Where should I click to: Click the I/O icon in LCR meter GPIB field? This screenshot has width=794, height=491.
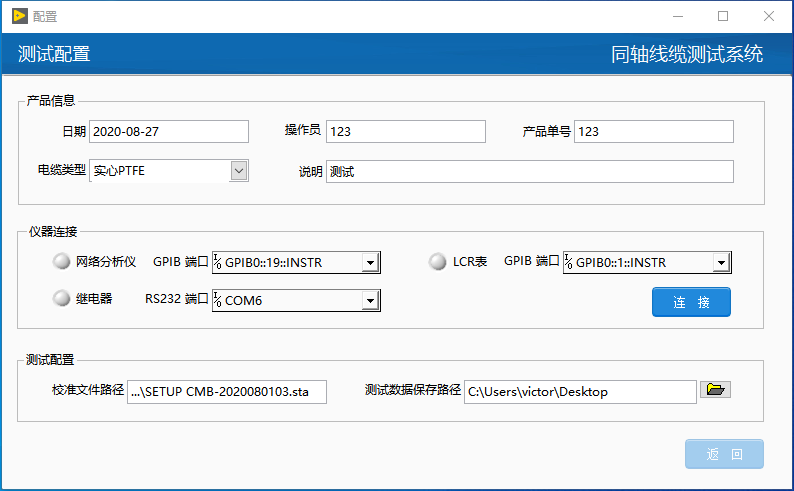click(x=569, y=263)
